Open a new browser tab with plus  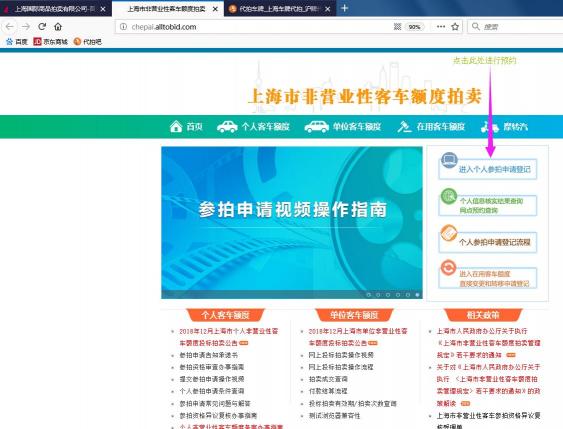tap(344, 8)
